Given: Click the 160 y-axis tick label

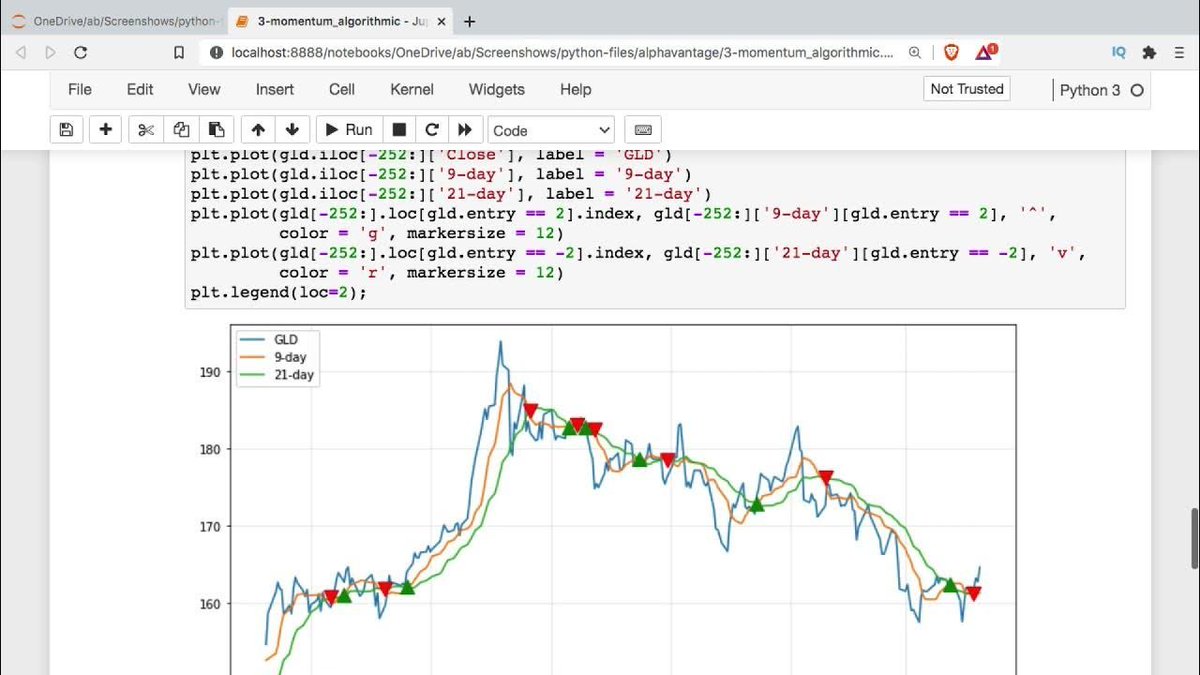Looking at the screenshot, I should [209, 604].
